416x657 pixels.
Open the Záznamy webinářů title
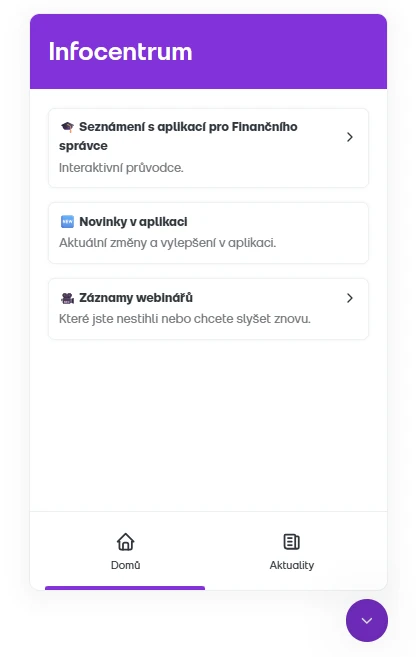click(136, 298)
